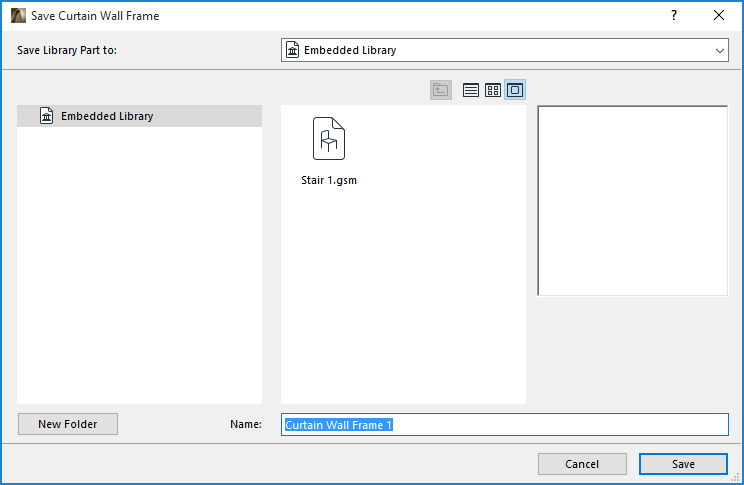Click the go up one folder icon

click(x=440, y=90)
